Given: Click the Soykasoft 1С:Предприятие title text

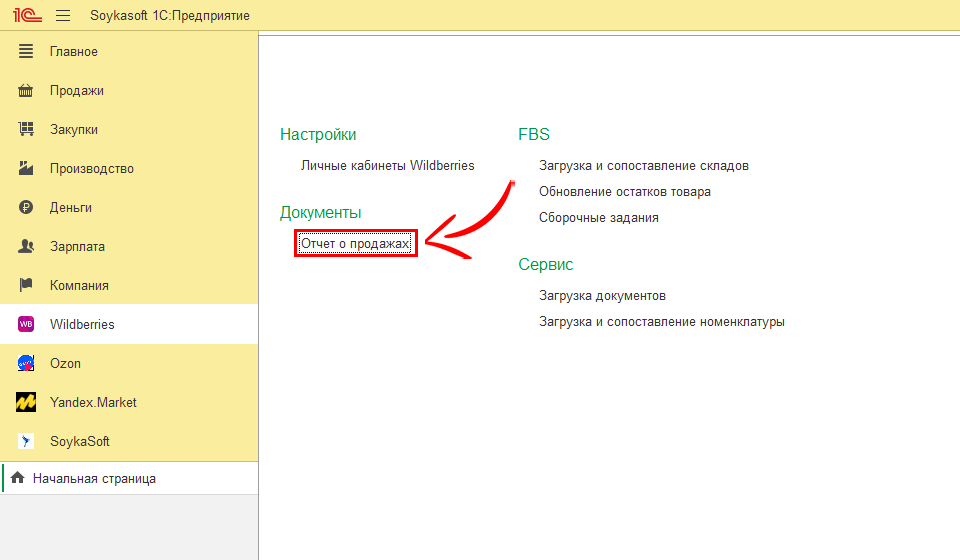Looking at the screenshot, I should 170,15.
